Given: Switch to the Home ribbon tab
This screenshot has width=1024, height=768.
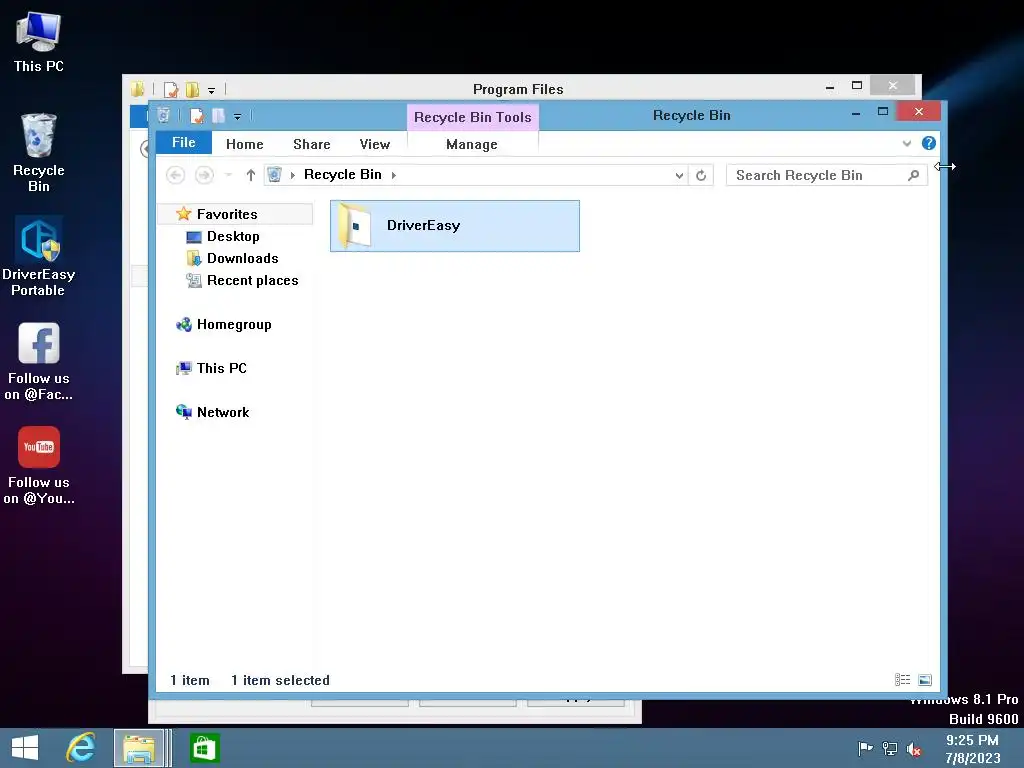Looking at the screenshot, I should tap(244, 144).
